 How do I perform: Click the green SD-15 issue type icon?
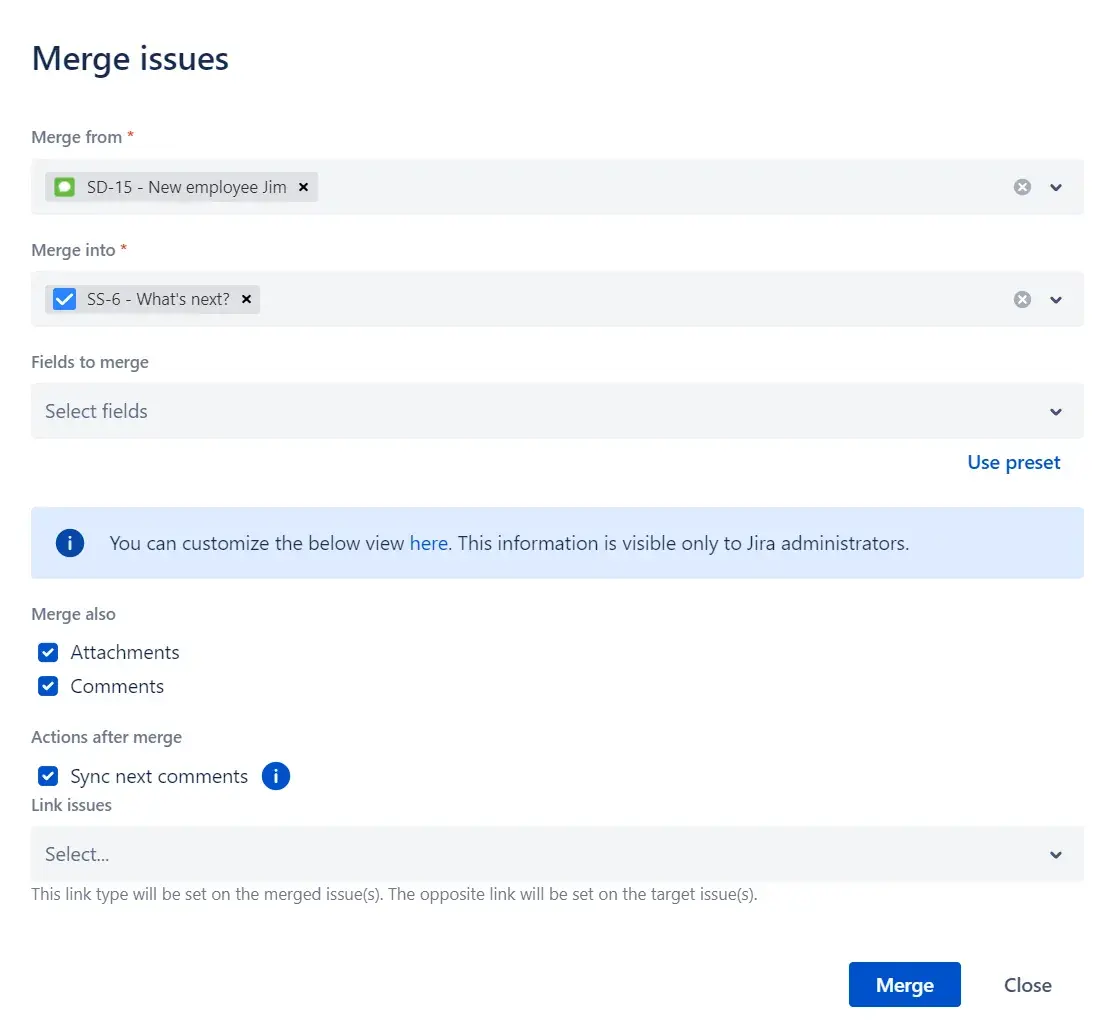tap(64, 187)
